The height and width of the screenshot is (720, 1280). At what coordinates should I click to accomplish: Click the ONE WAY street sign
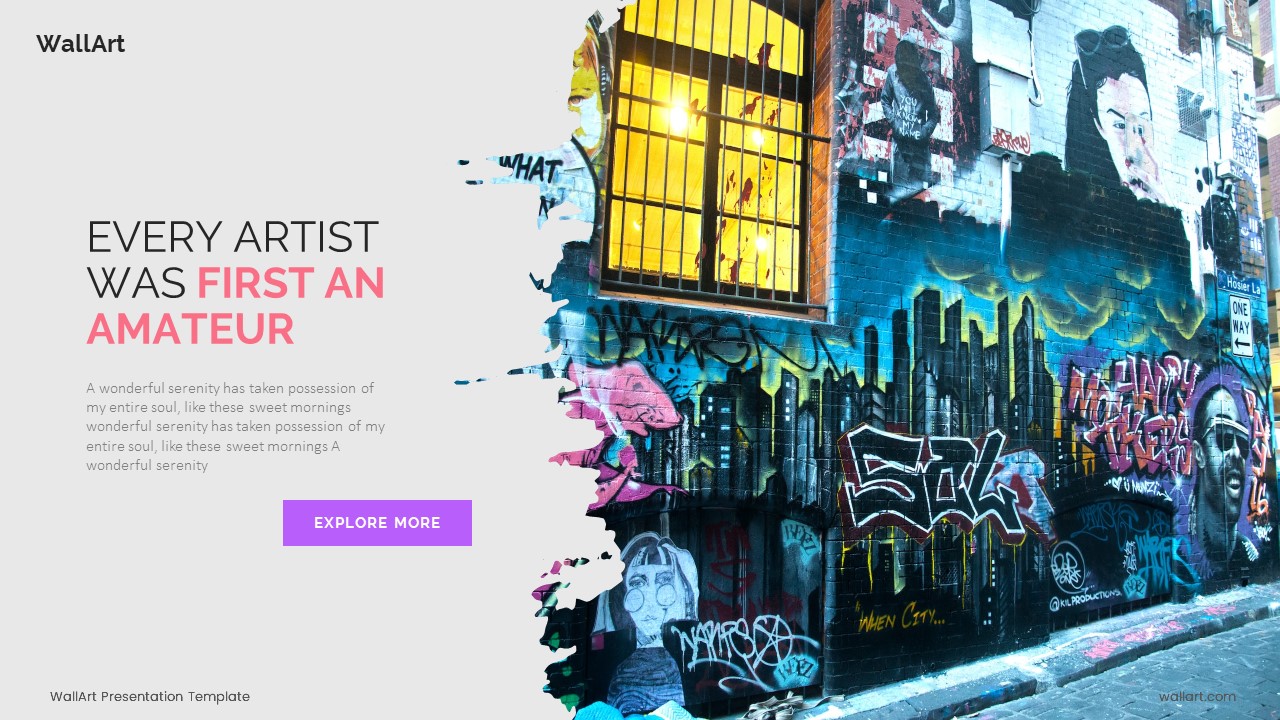tap(1241, 326)
